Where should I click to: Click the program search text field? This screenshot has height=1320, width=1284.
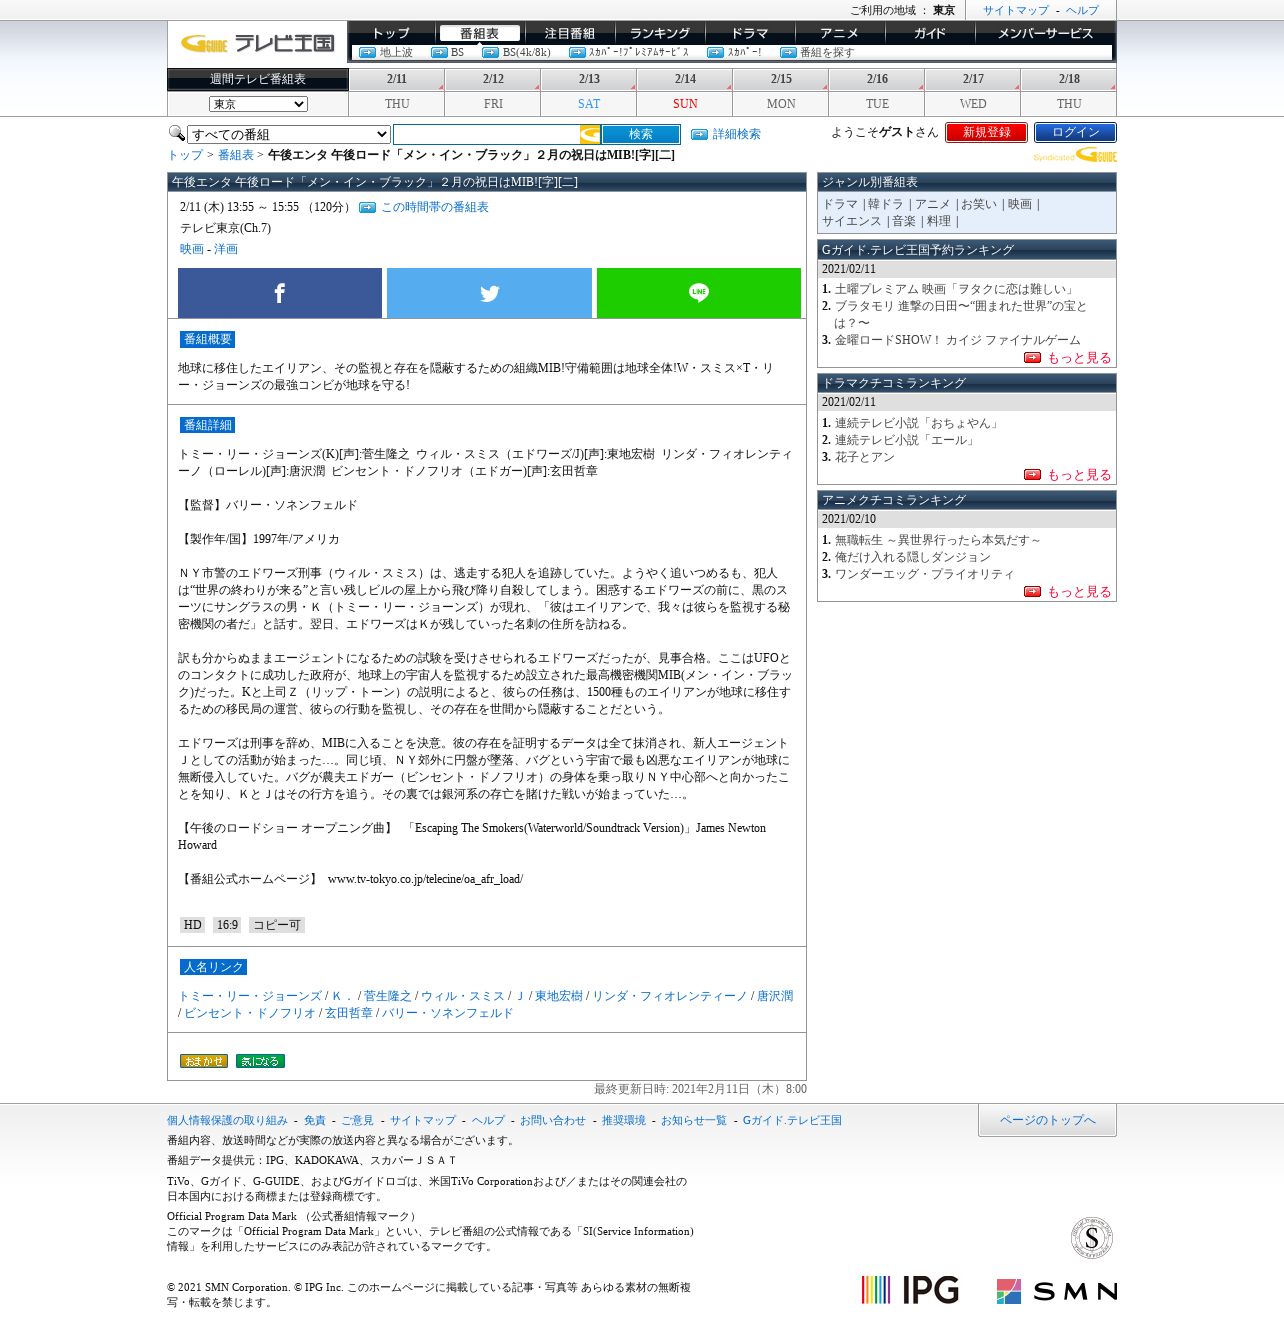click(x=486, y=134)
